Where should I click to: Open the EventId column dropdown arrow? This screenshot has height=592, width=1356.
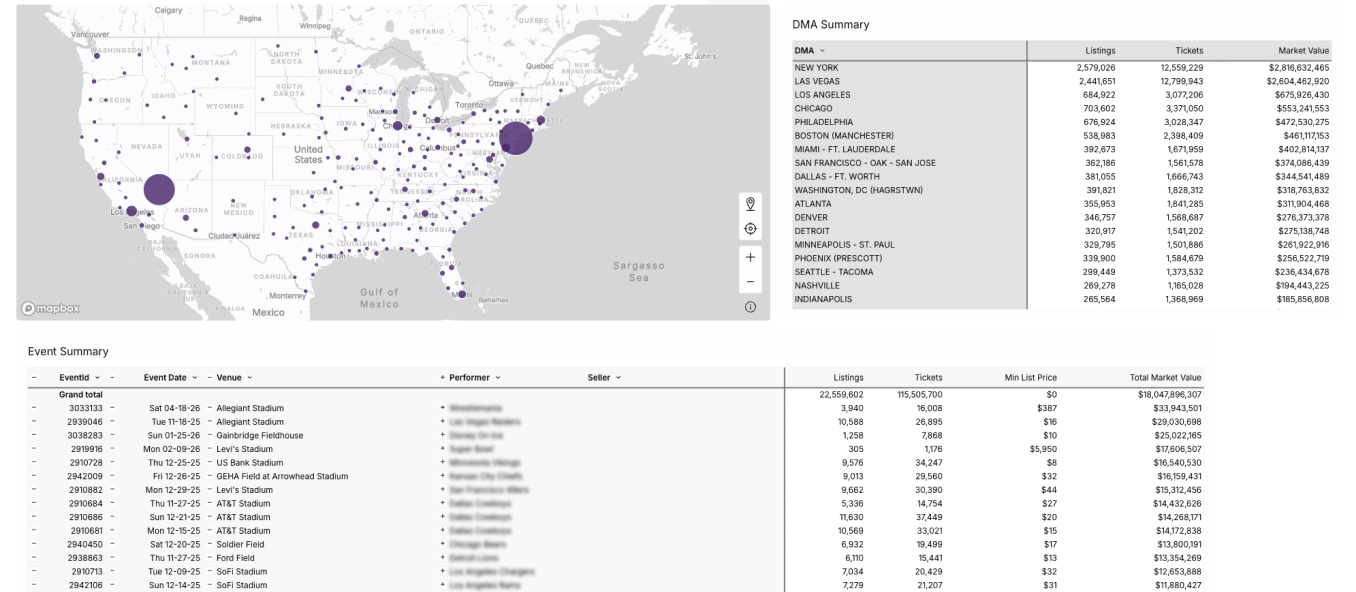[x=97, y=377]
